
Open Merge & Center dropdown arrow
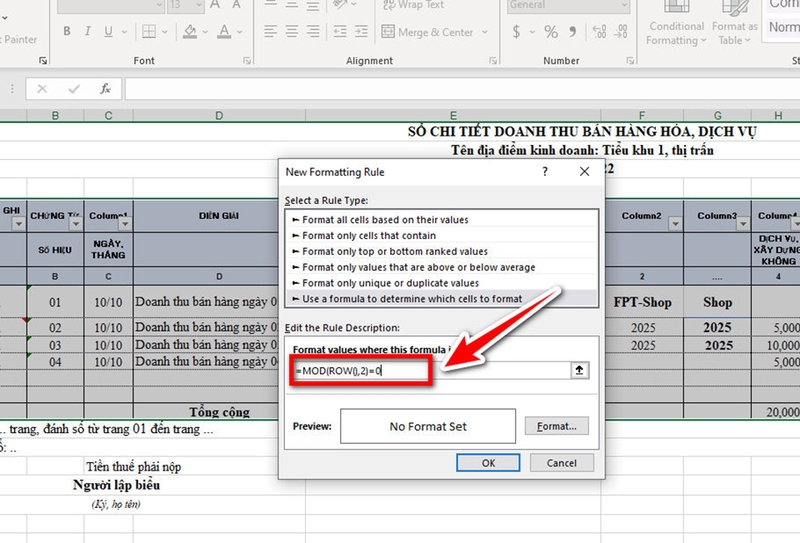pyautogui.click(x=485, y=32)
